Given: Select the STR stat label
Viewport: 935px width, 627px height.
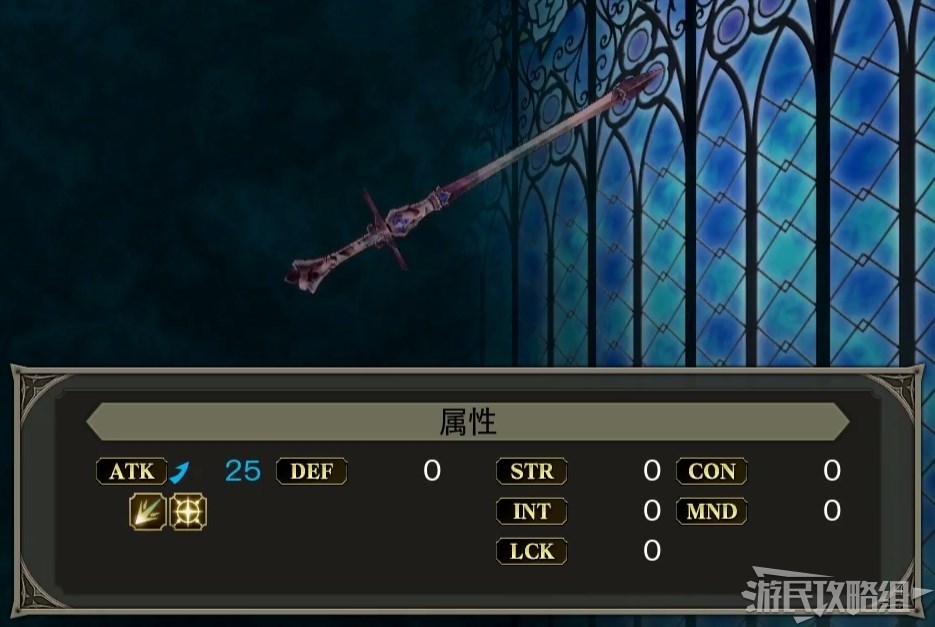Looking at the screenshot, I should pyautogui.click(x=531, y=471).
